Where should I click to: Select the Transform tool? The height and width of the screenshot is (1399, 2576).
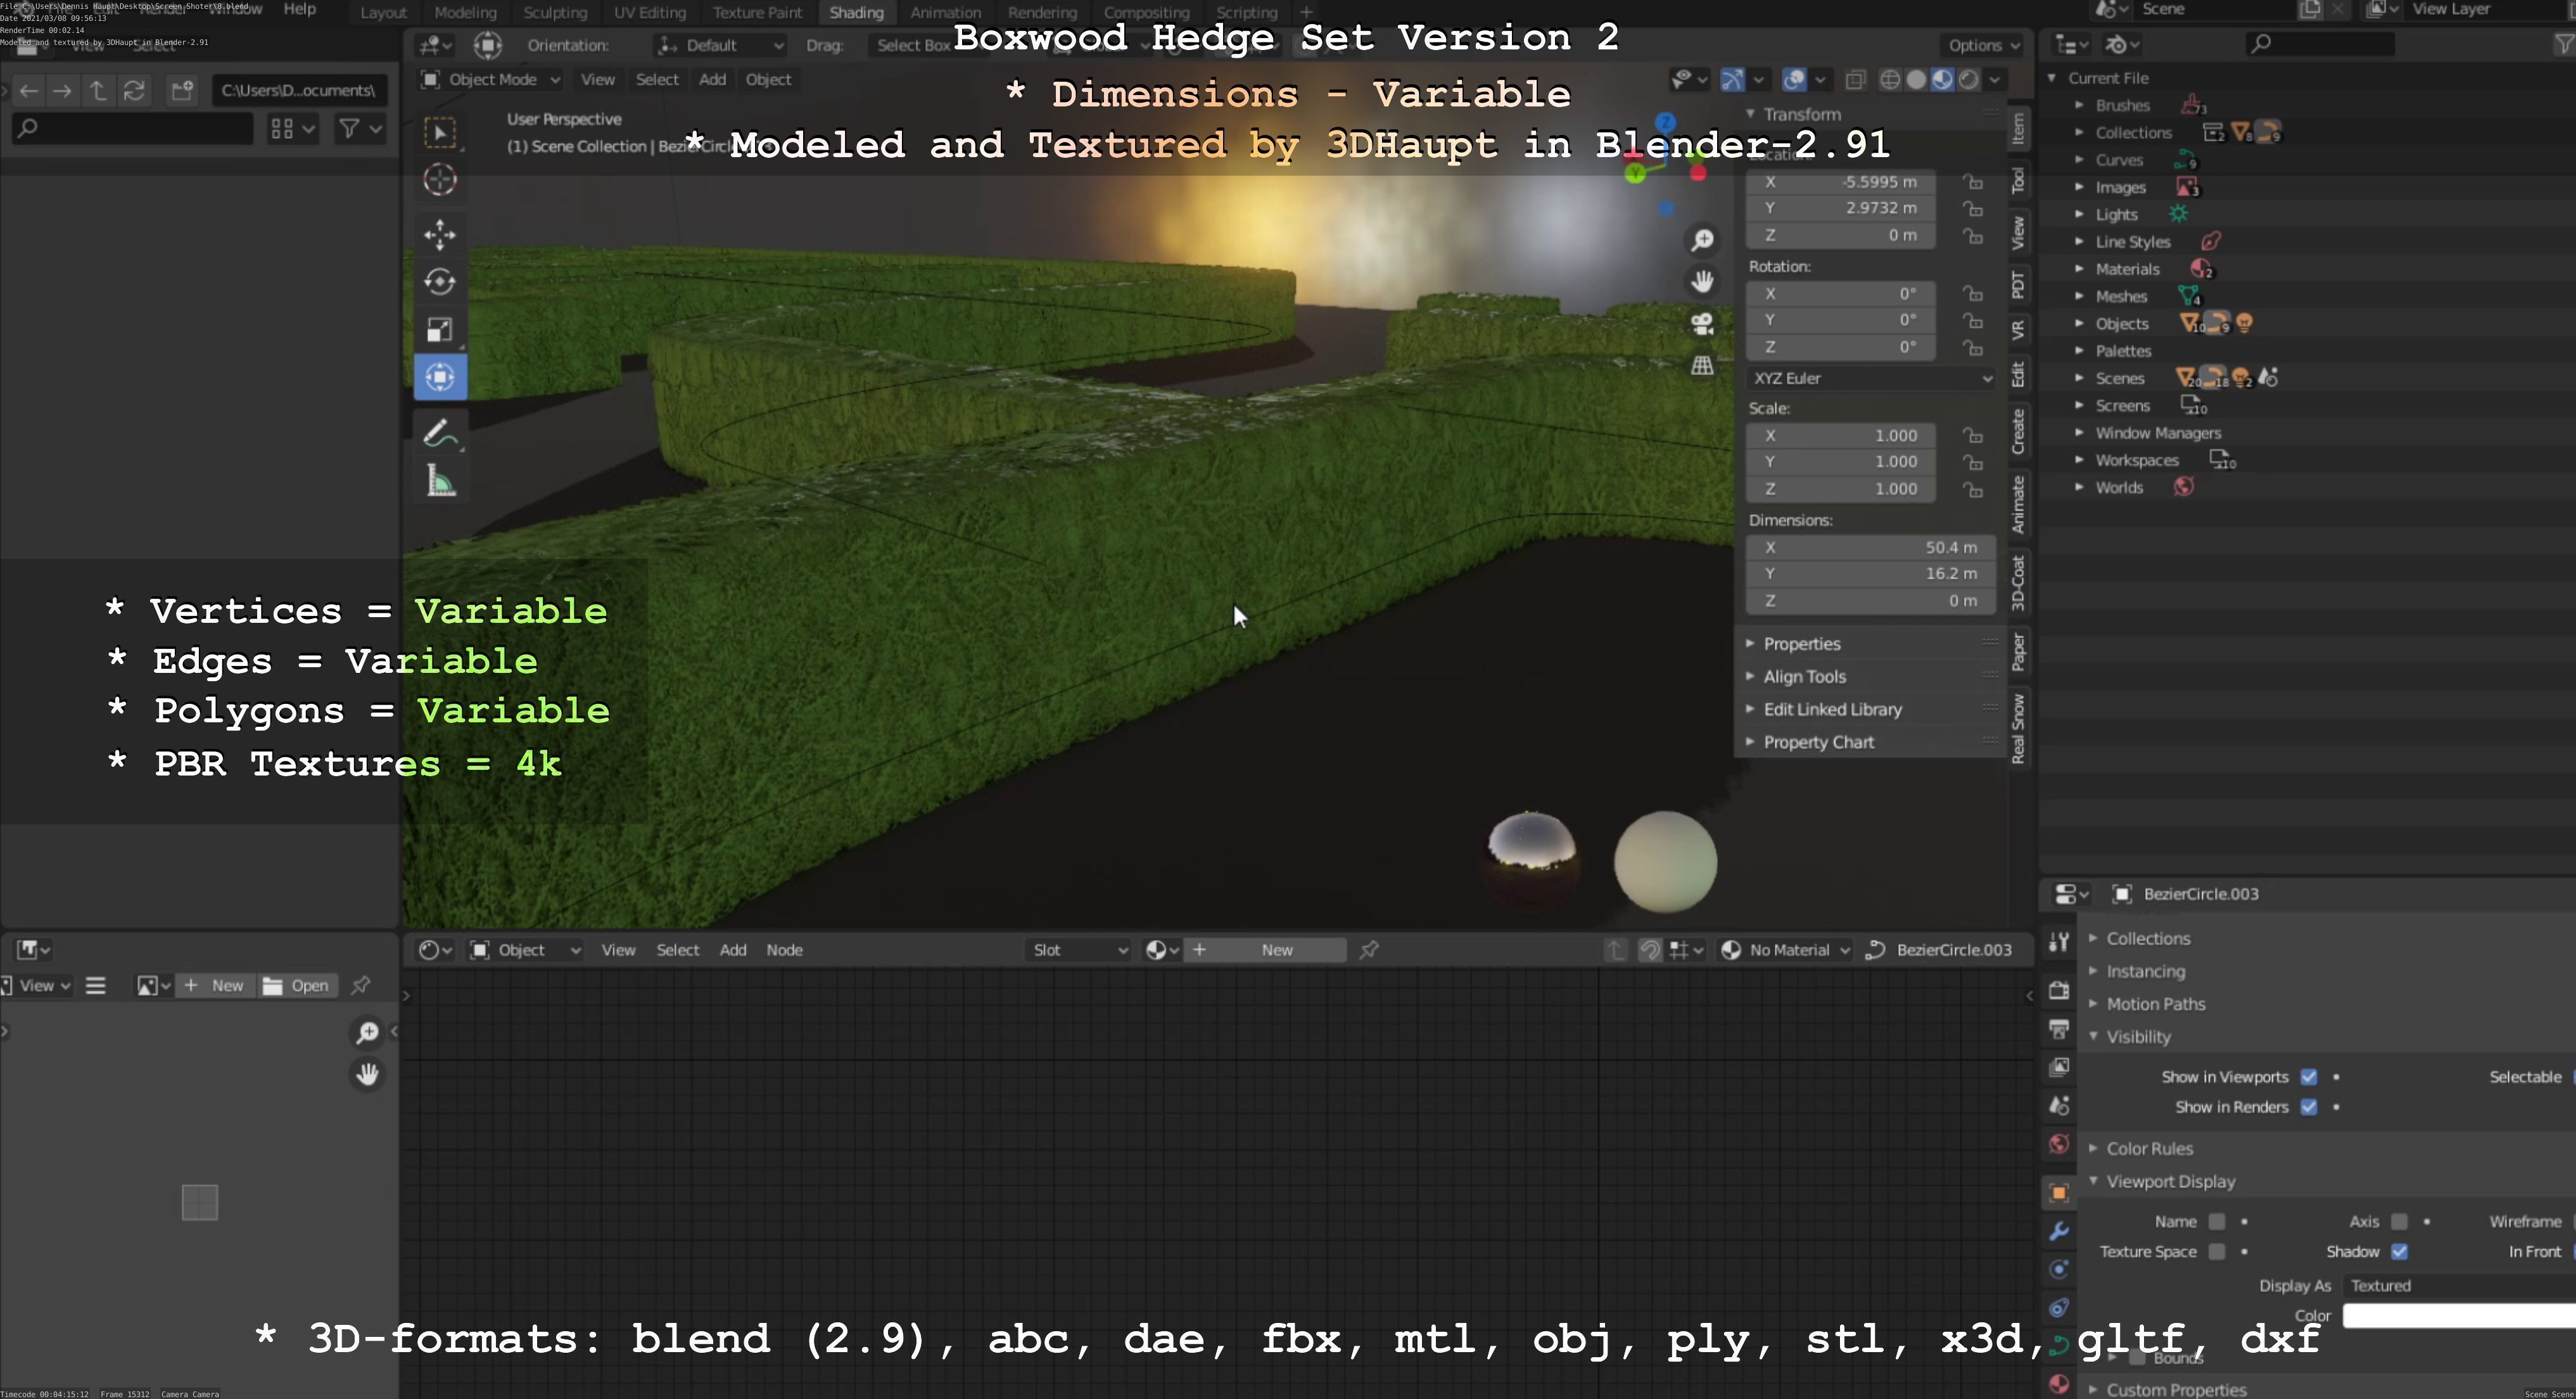tap(440, 377)
